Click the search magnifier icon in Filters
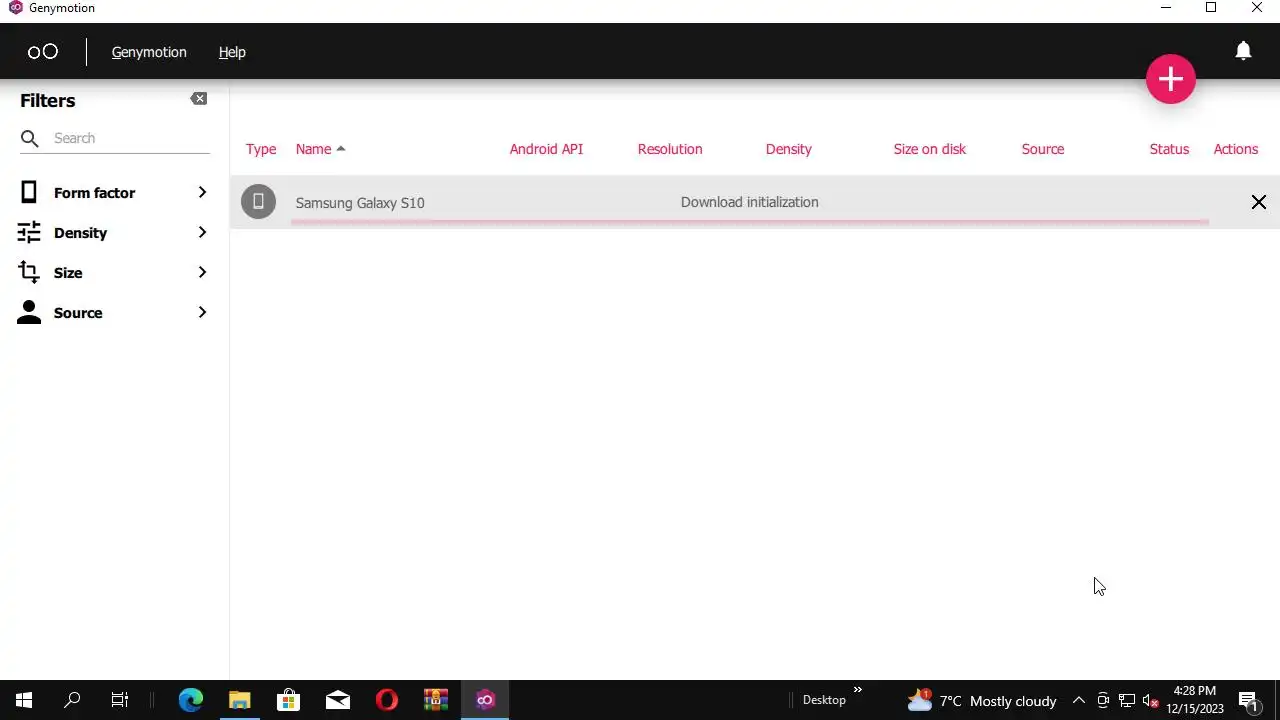1280x720 pixels. pos(30,138)
